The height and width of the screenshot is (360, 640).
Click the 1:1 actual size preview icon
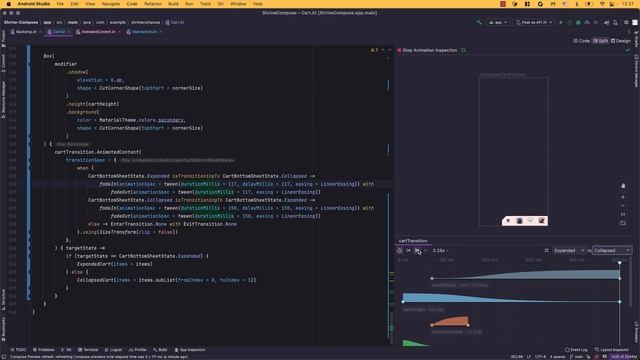point(623,214)
